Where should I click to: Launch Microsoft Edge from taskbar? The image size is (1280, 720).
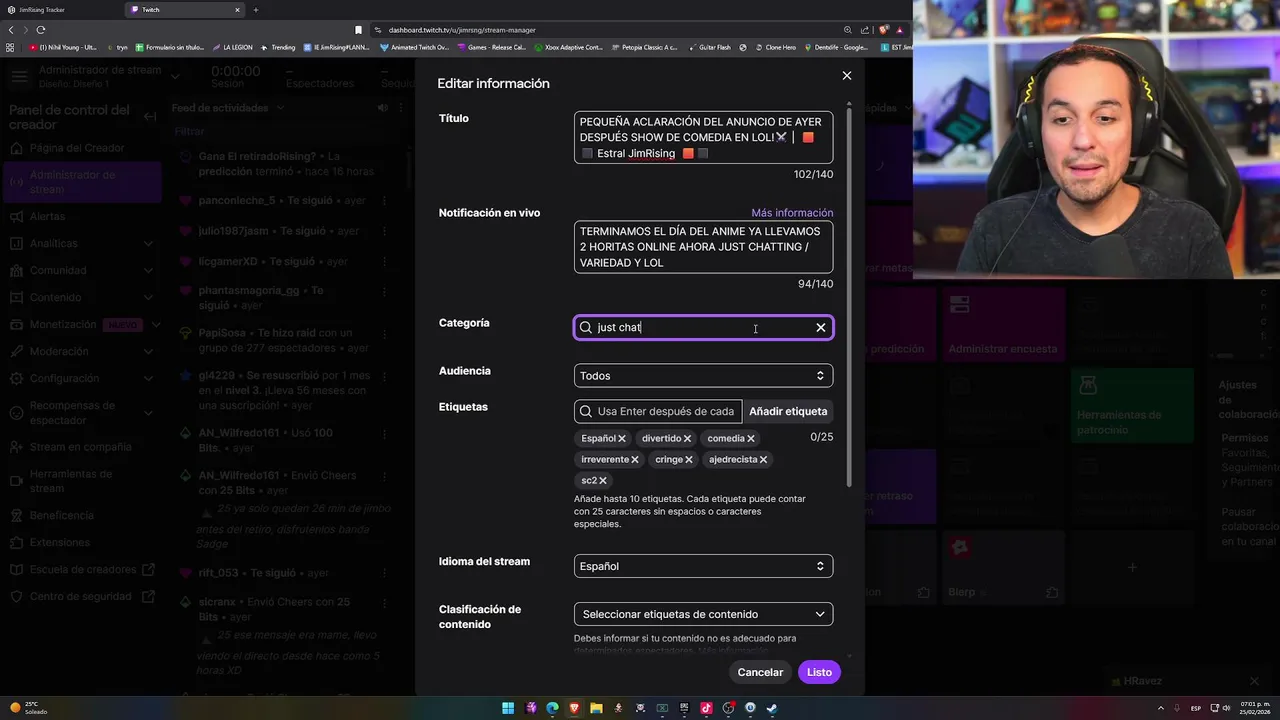[552, 708]
